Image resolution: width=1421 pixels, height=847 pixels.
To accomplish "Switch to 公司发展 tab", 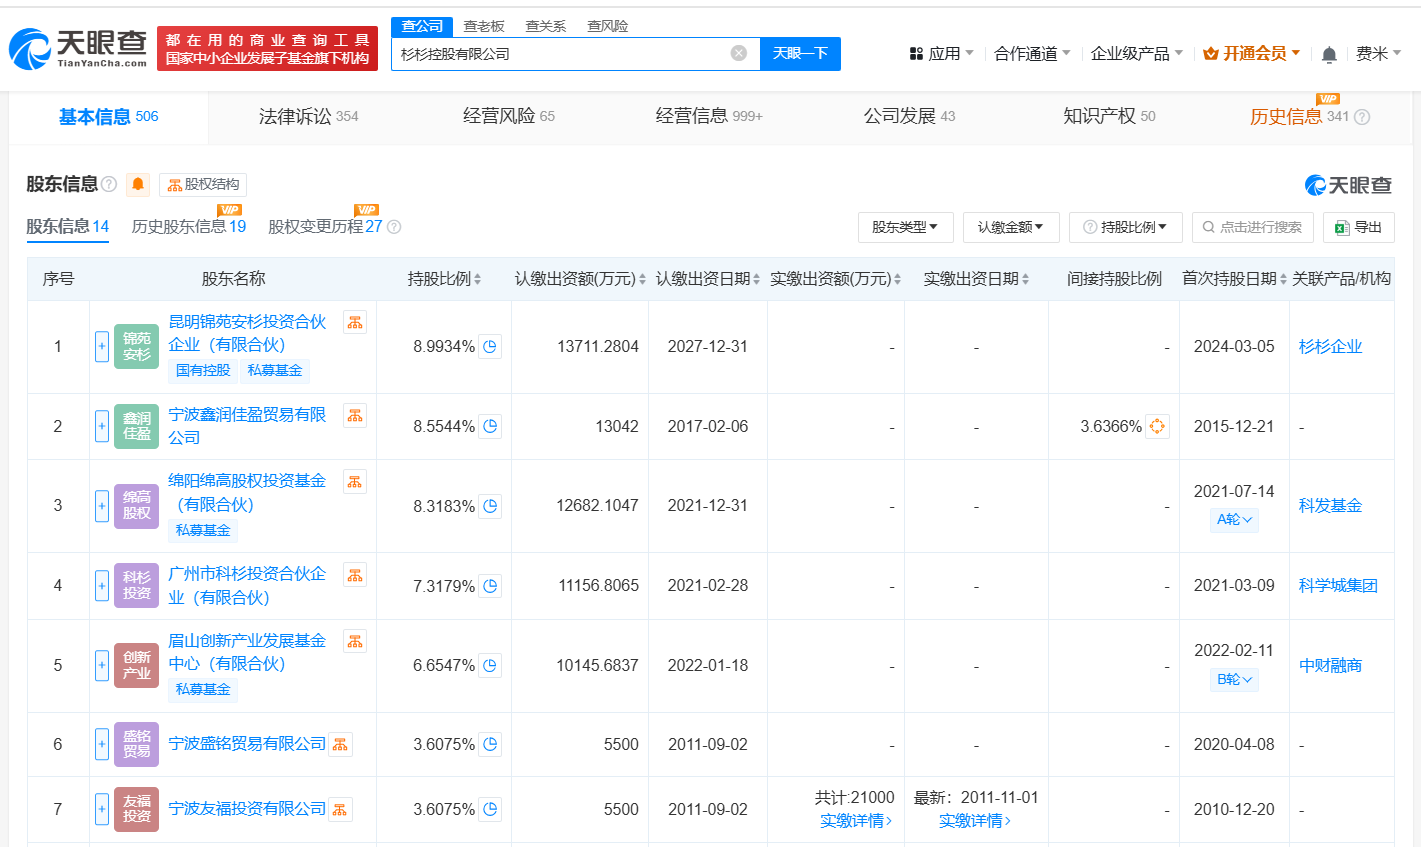I will point(909,117).
